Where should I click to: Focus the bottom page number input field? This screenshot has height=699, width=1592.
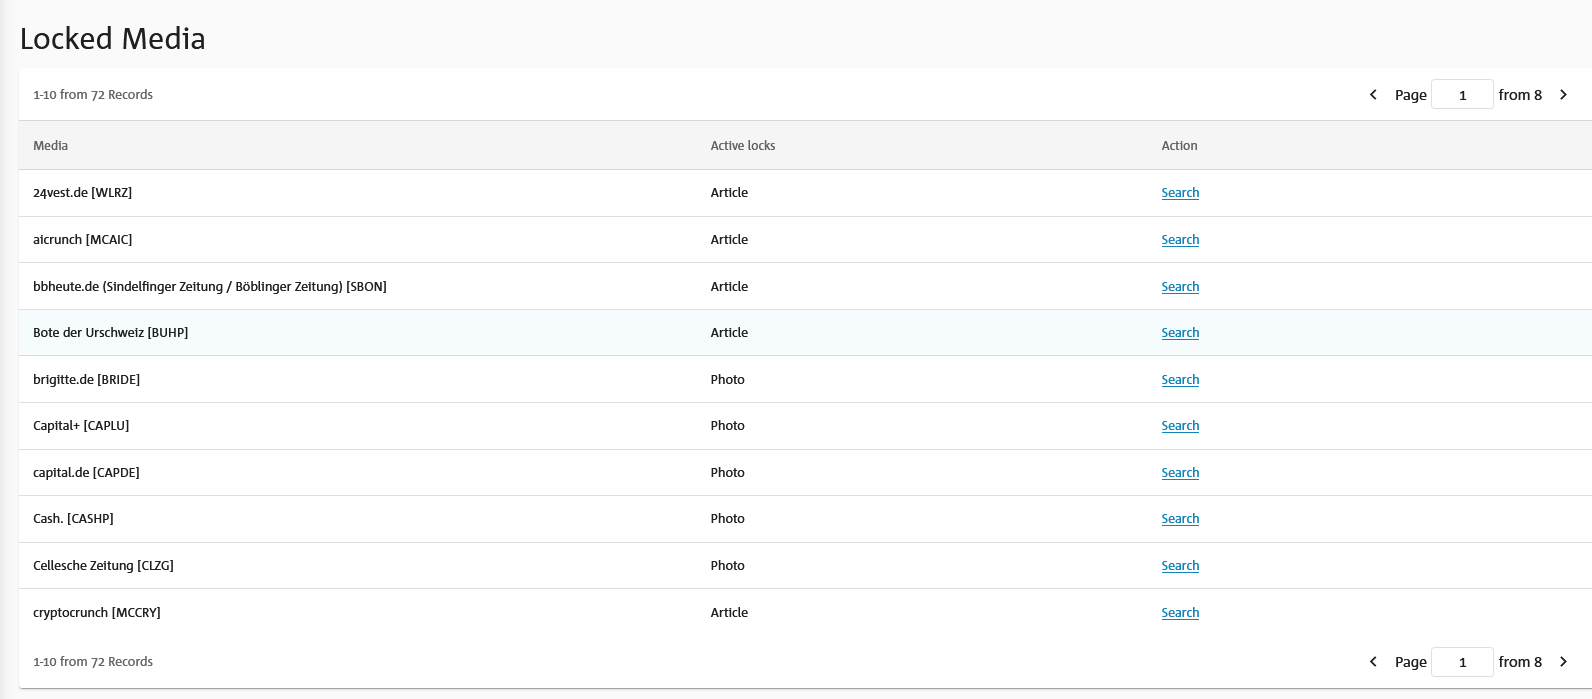[x=1462, y=662]
